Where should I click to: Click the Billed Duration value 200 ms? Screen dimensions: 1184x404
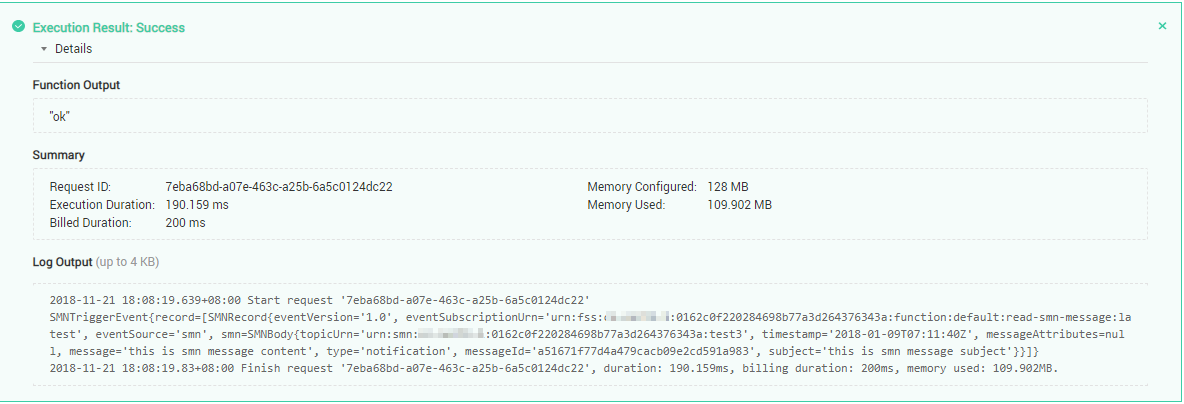[x=185, y=223]
